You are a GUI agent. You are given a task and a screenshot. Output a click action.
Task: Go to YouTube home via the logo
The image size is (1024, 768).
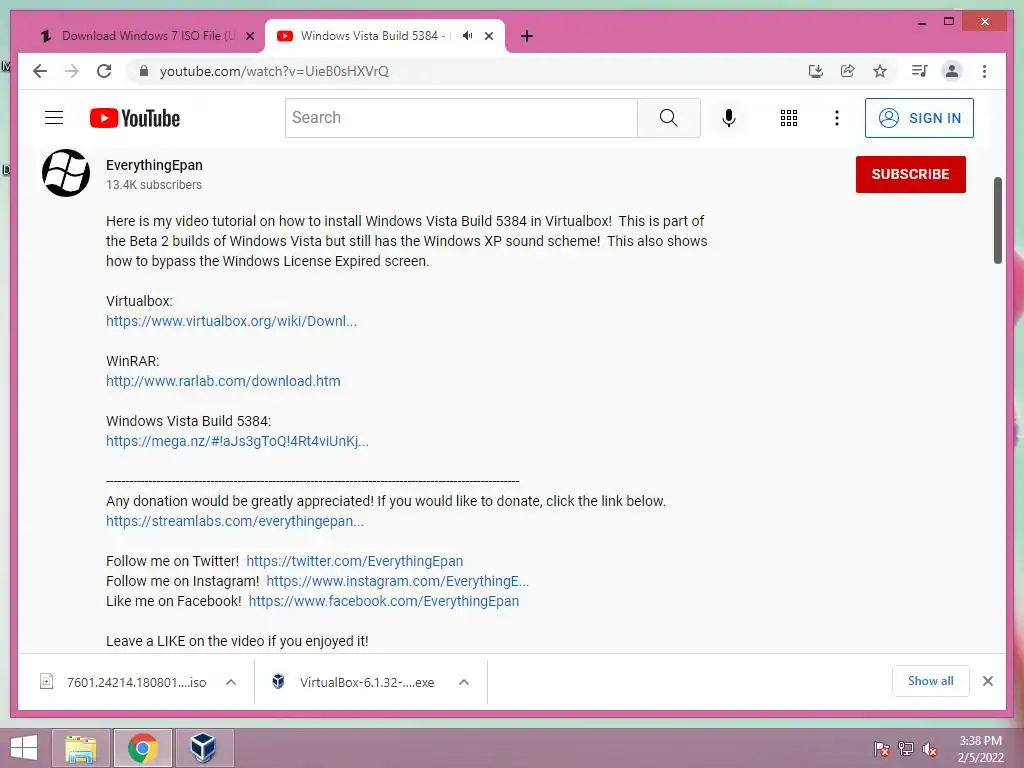(x=135, y=118)
